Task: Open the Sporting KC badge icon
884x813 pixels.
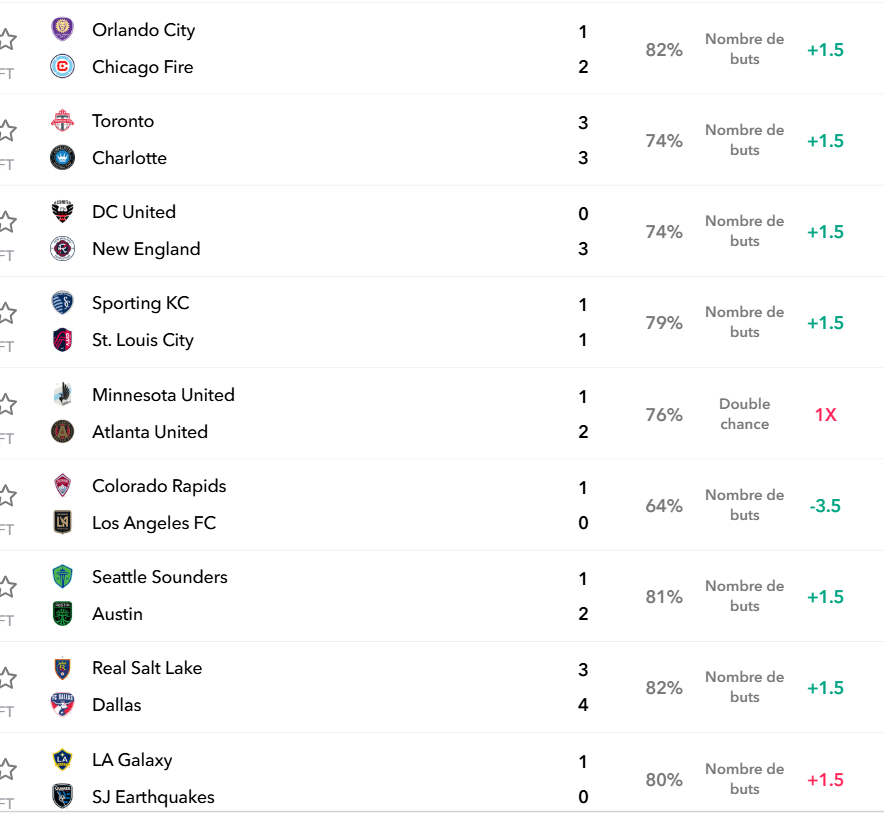Action: click(x=62, y=303)
